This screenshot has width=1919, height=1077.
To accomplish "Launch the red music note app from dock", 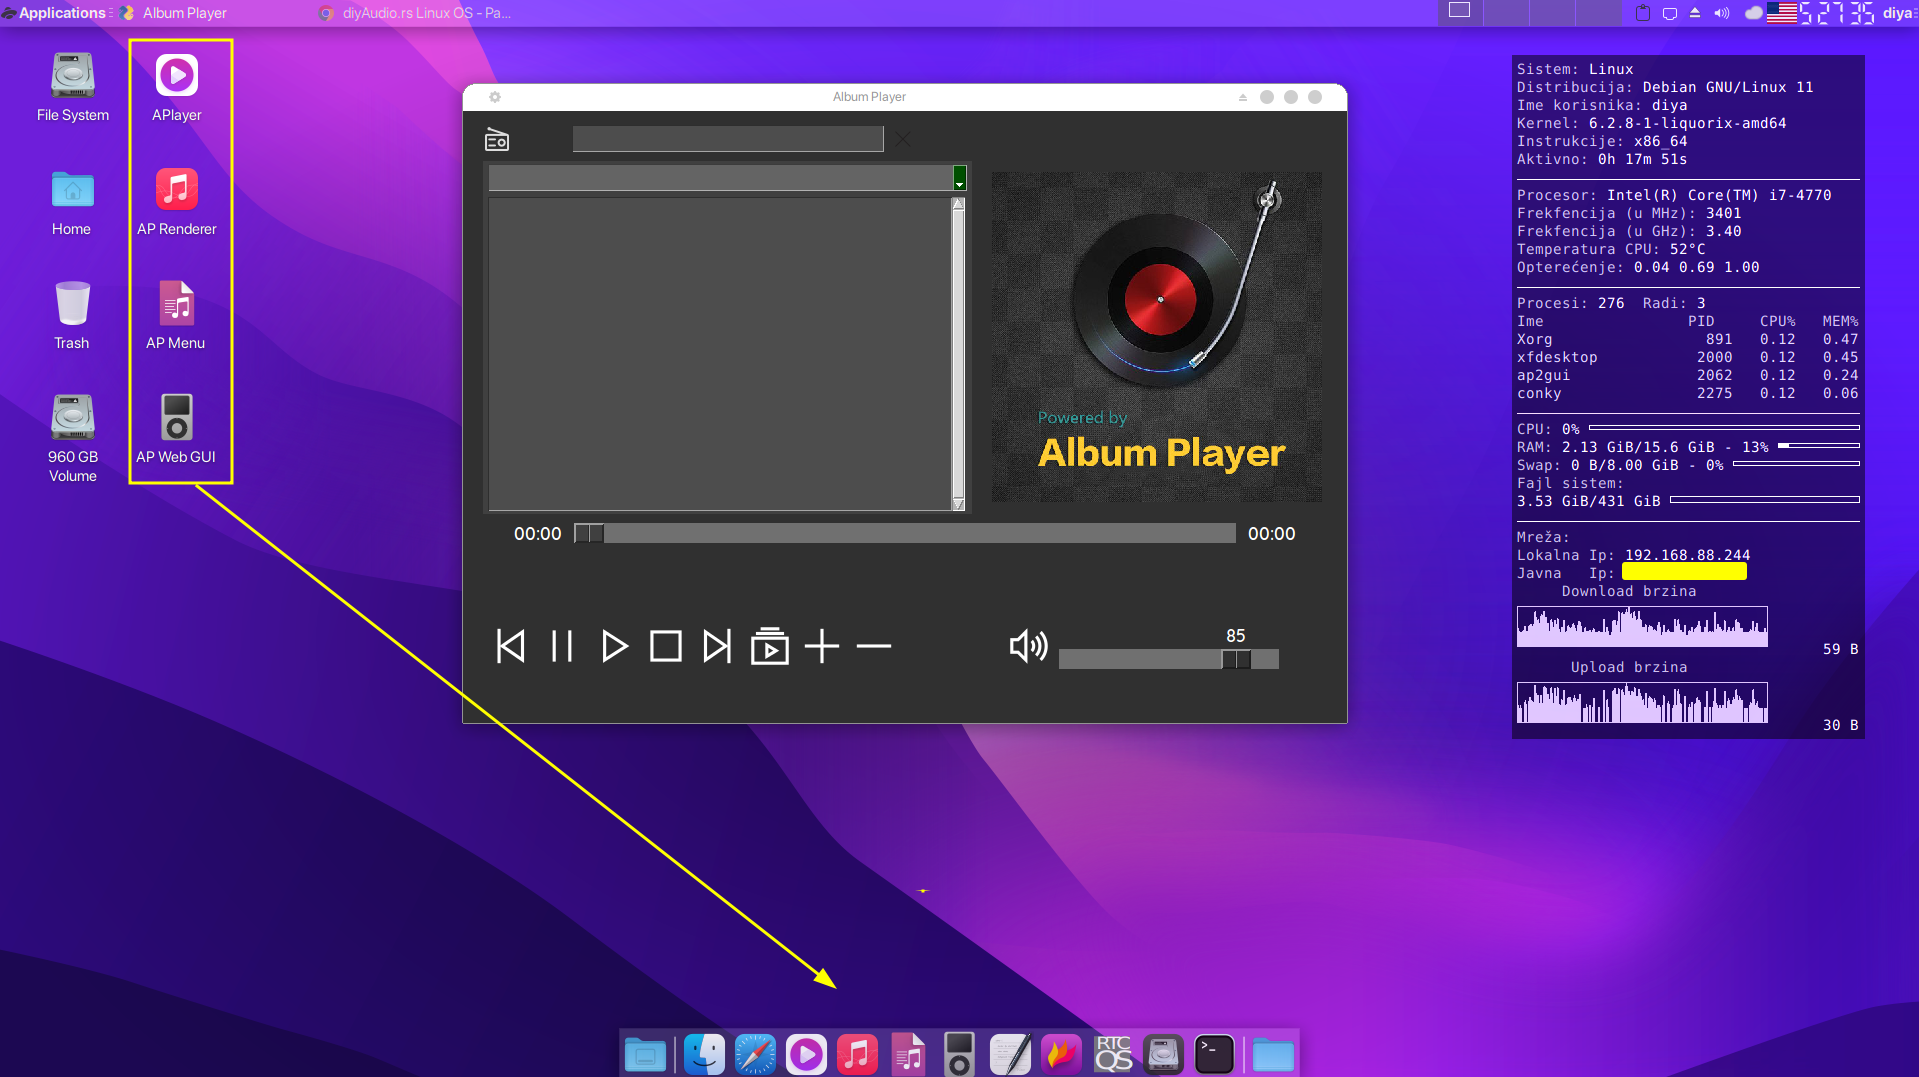I will 857,1054.
